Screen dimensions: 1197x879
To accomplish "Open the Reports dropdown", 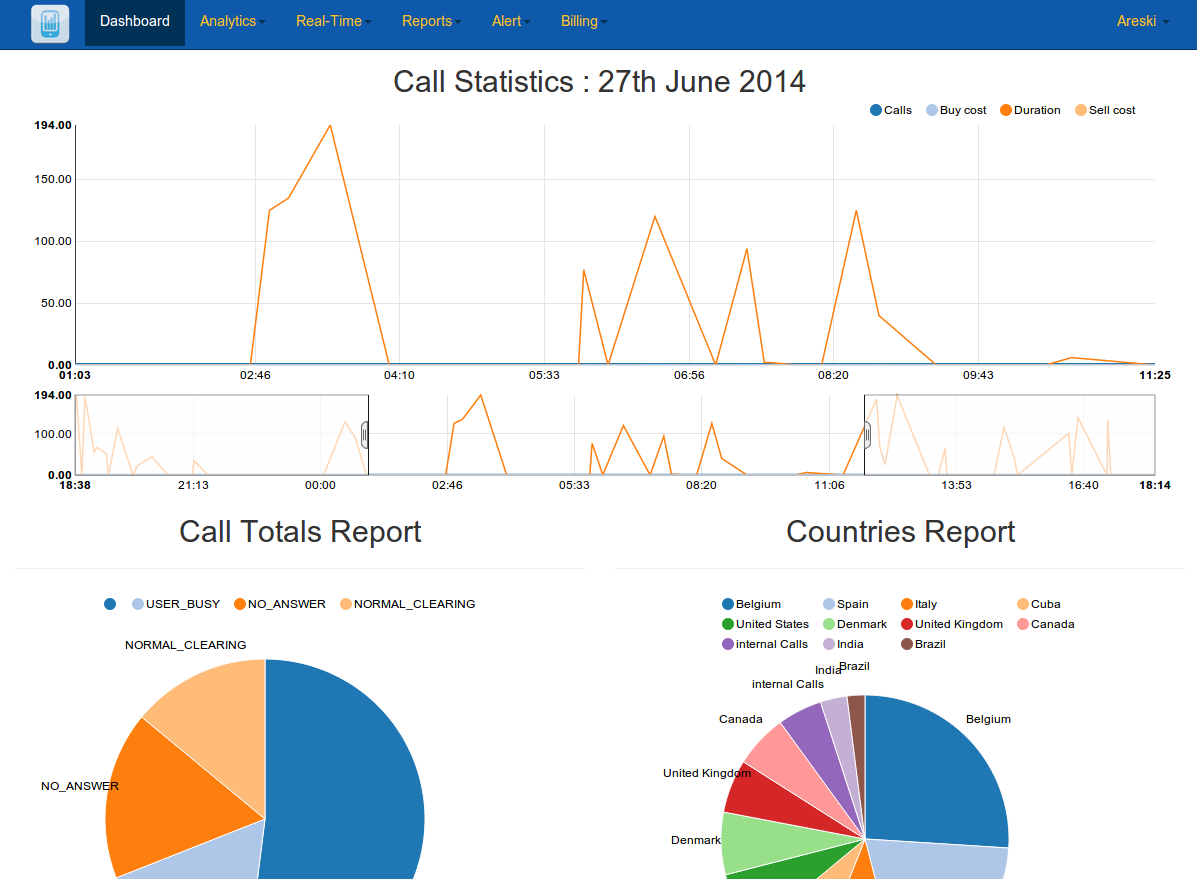I will point(431,21).
